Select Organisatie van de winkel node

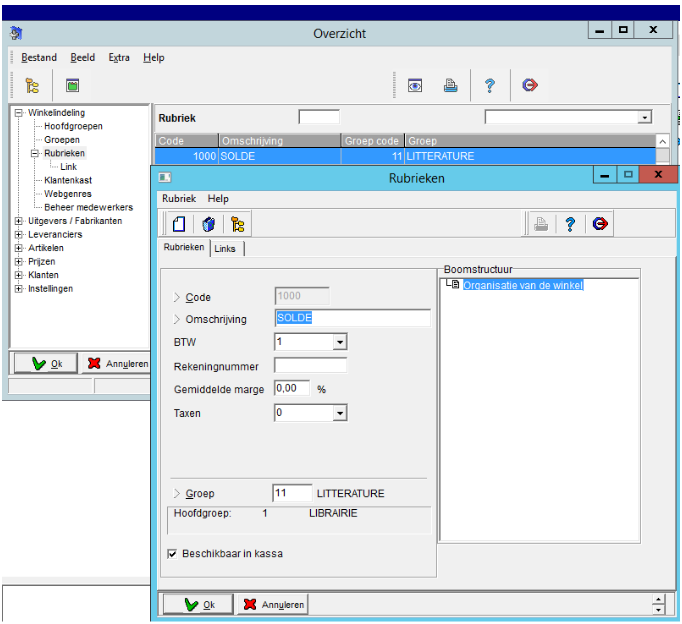(x=522, y=285)
